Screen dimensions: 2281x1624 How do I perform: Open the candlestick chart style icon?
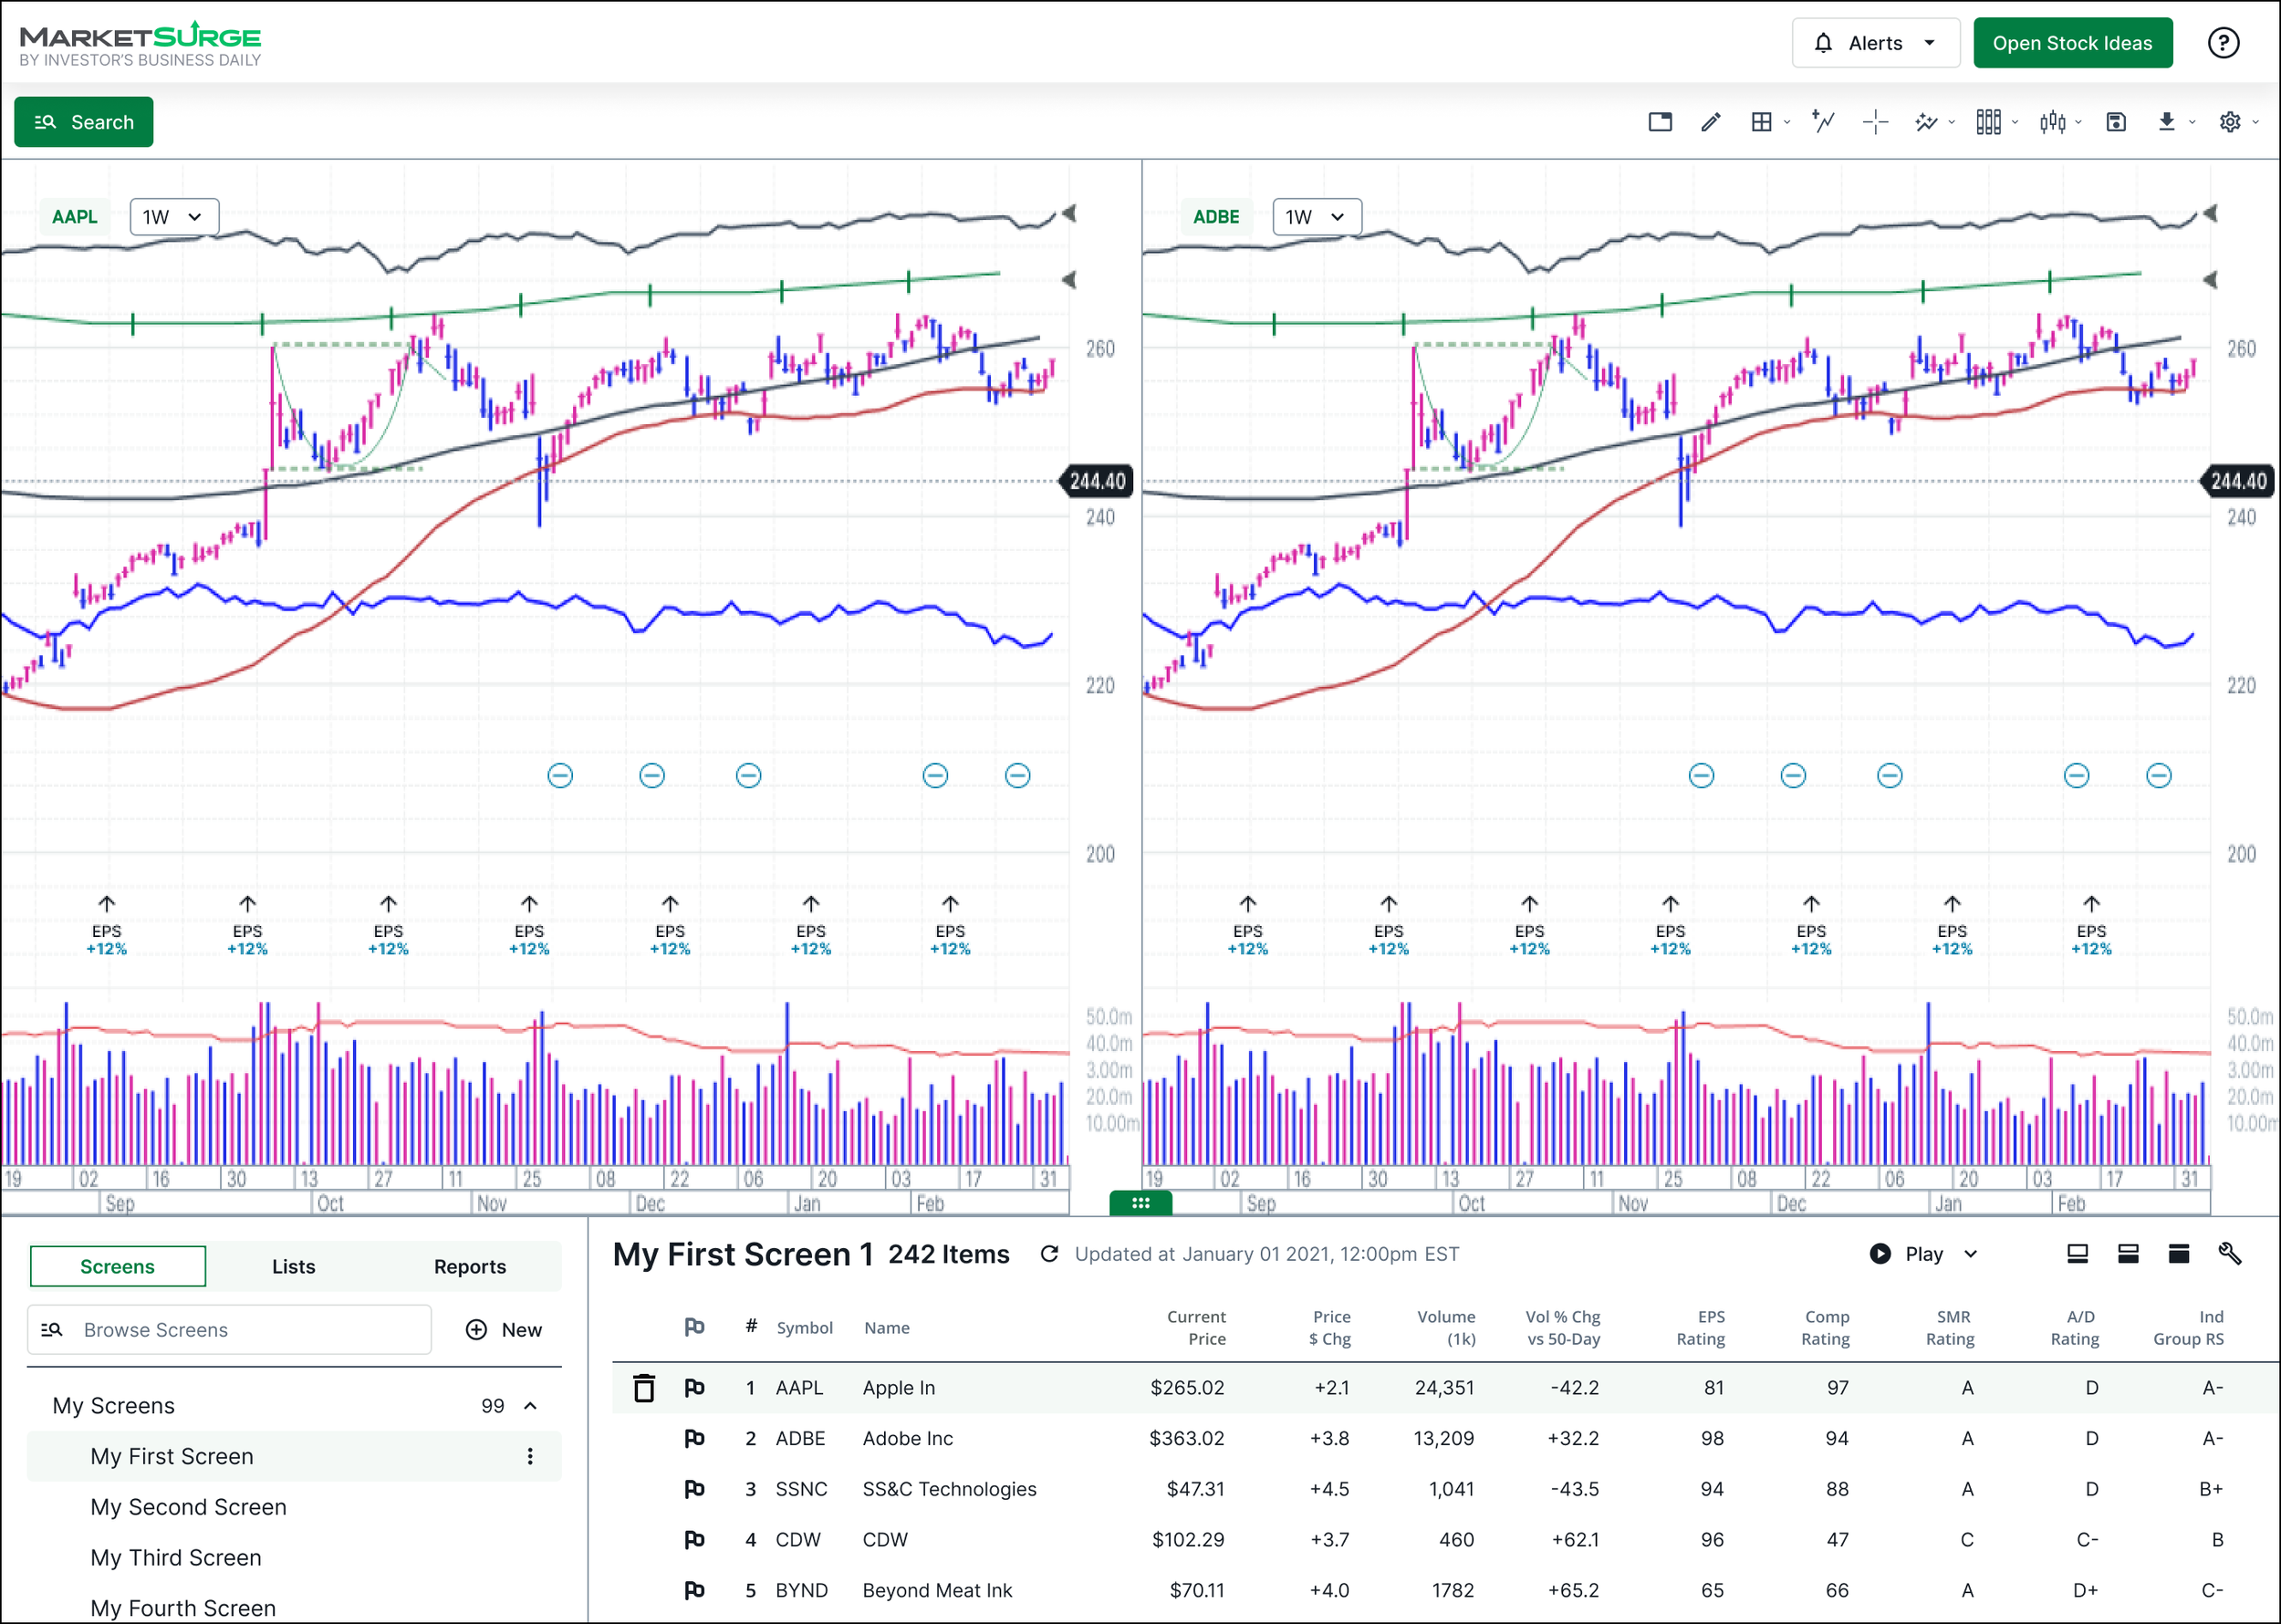2053,122
